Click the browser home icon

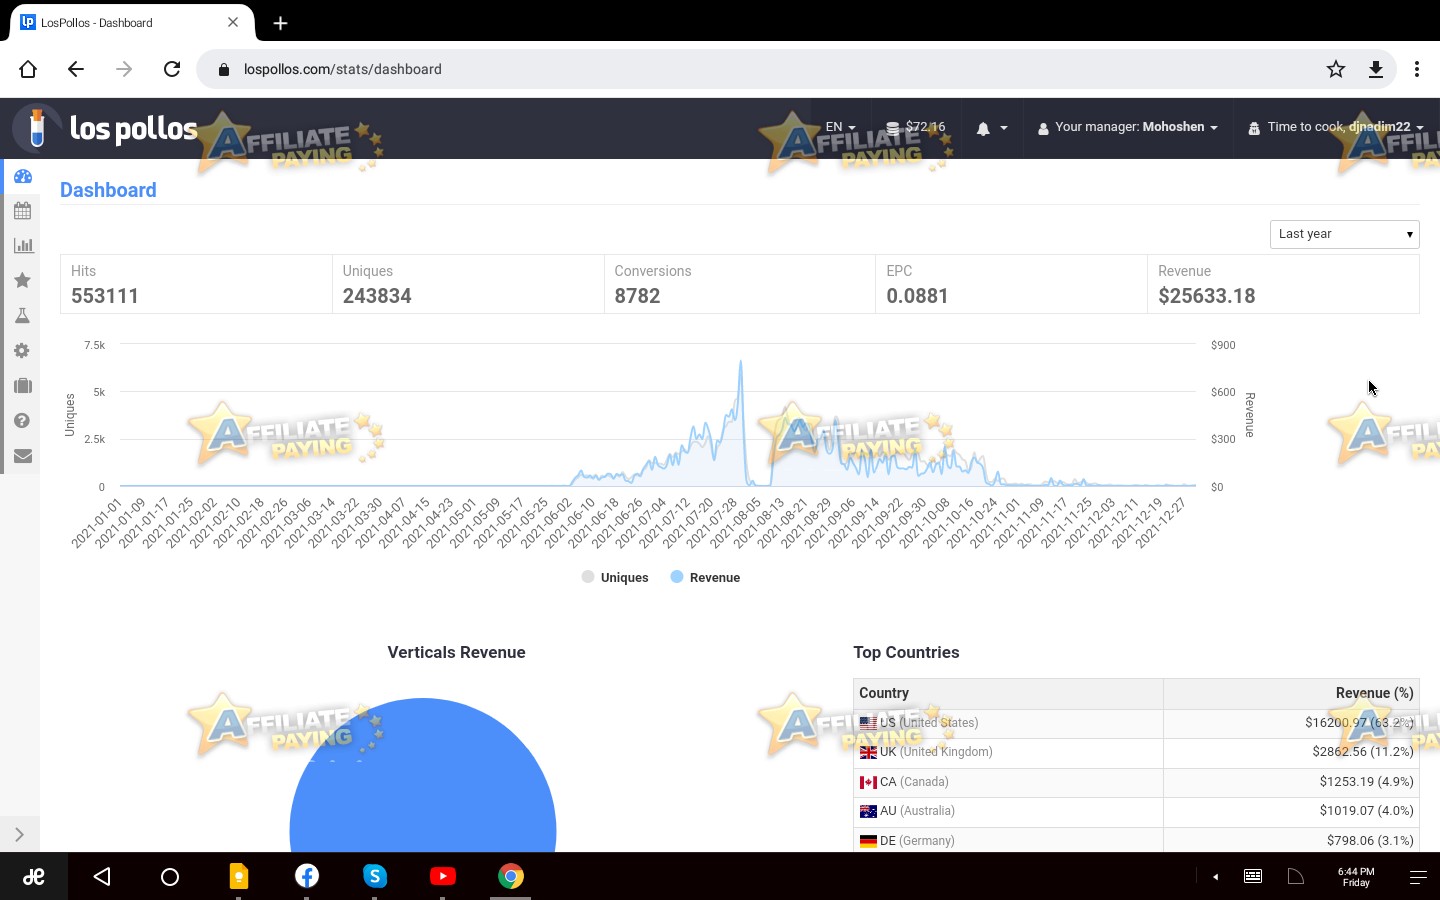click(x=28, y=69)
